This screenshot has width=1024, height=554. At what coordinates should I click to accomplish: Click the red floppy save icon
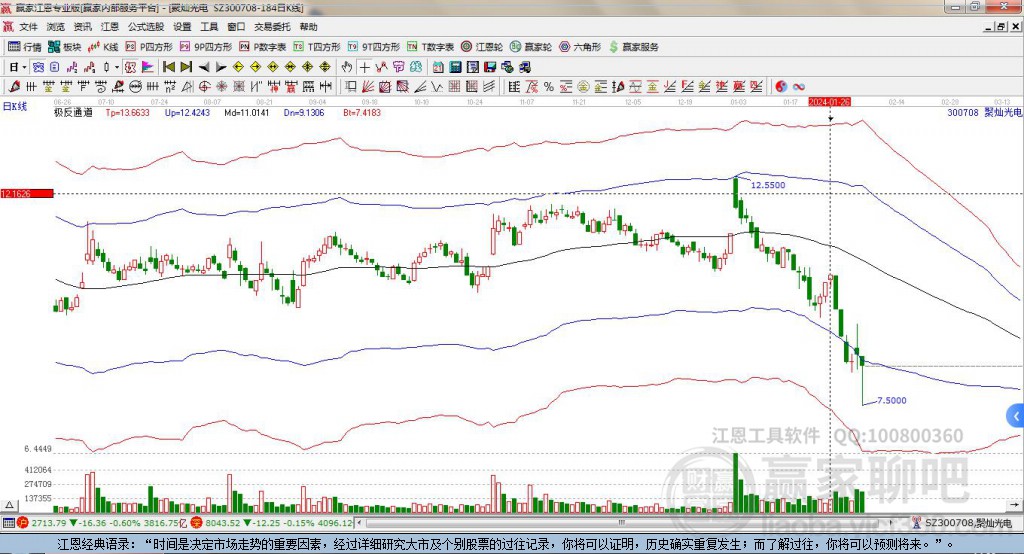coord(490,67)
